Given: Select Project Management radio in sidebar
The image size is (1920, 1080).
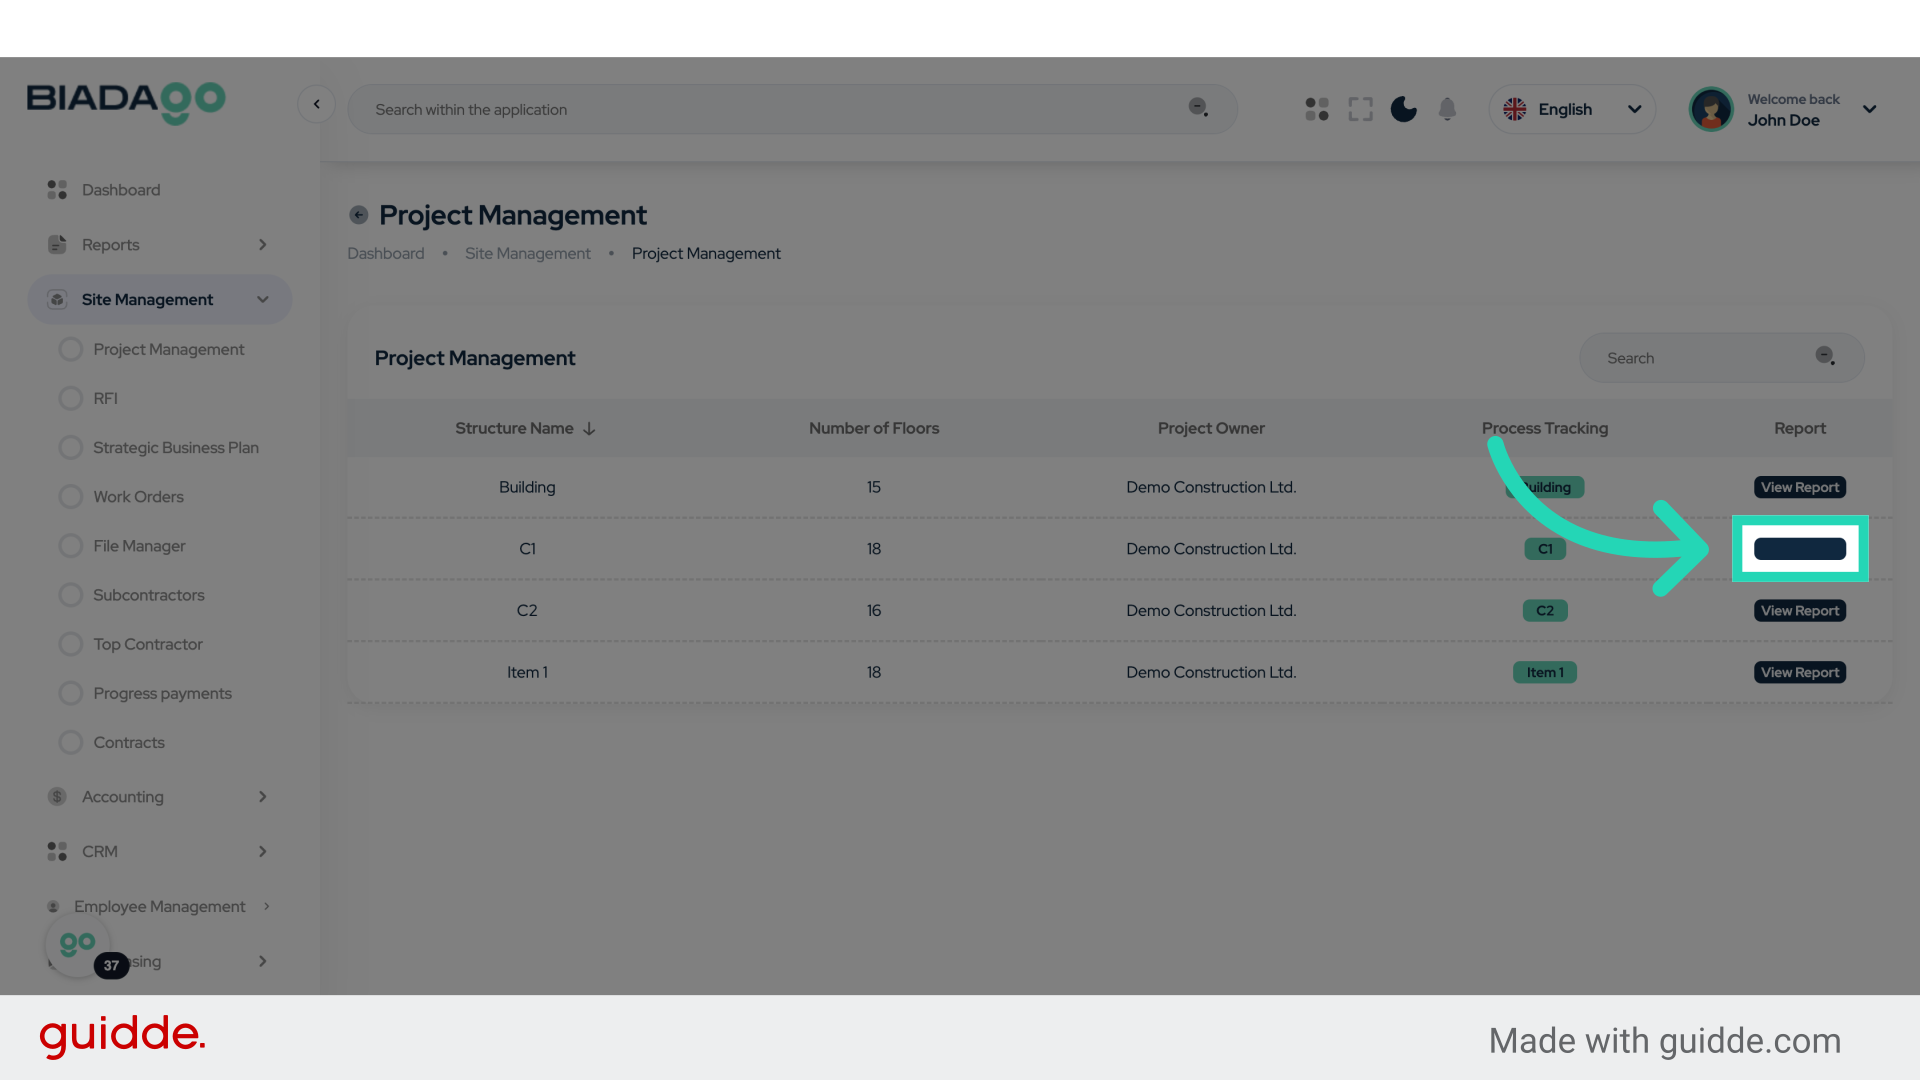Looking at the screenshot, I should pyautogui.click(x=70, y=349).
